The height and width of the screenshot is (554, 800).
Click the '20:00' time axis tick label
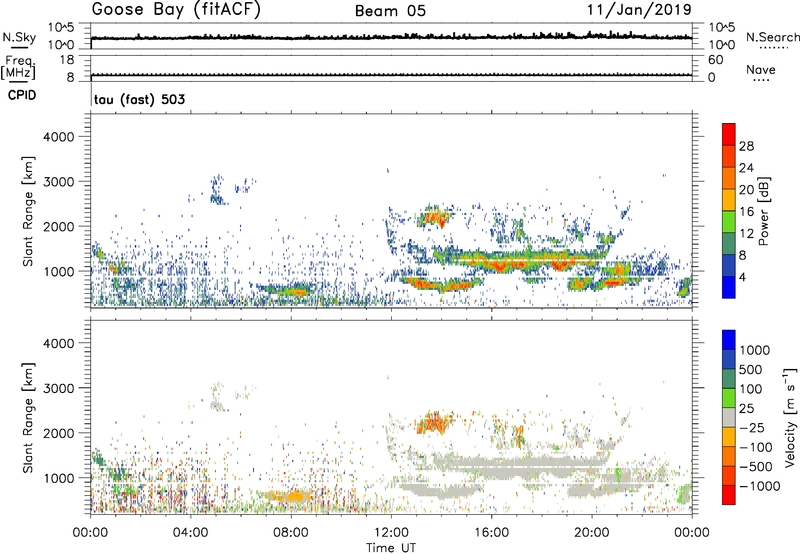click(x=592, y=533)
